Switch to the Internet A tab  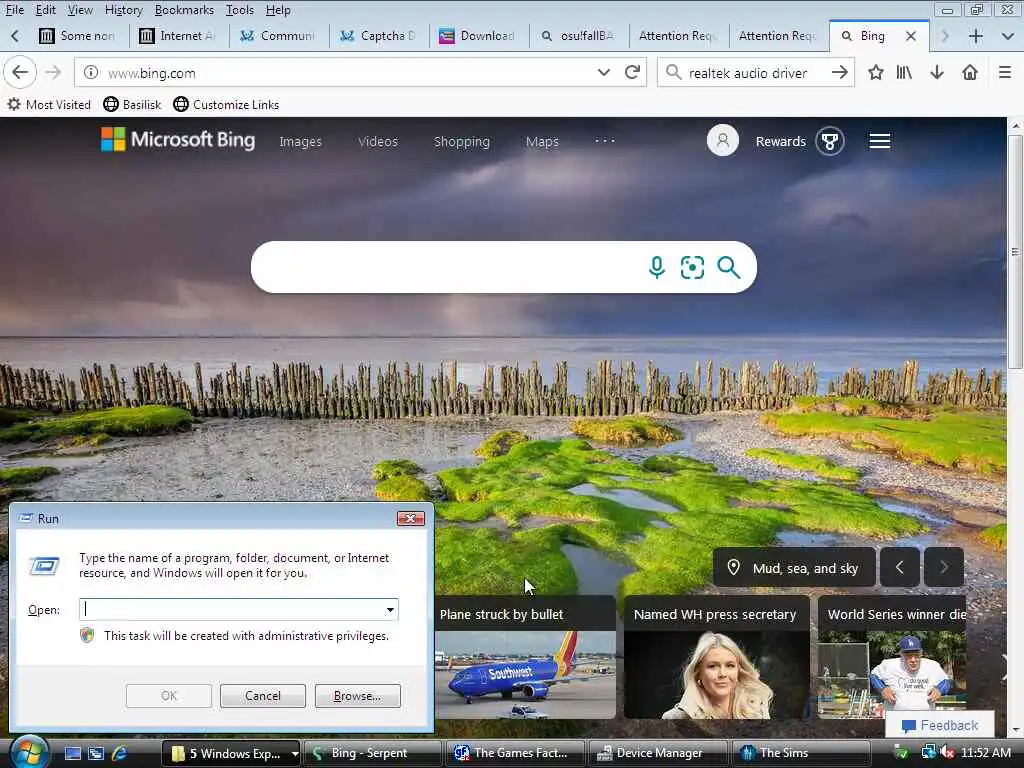click(x=178, y=36)
